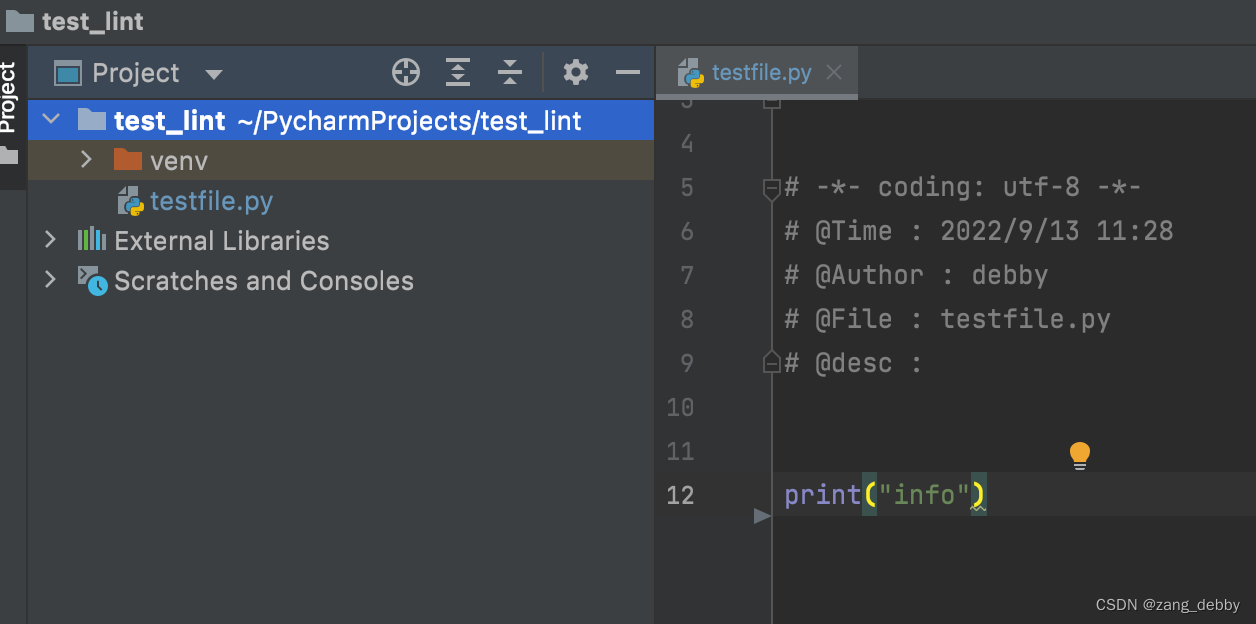The height and width of the screenshot is (624, 1256).
Task: Collapse the header comments via fold arrow at line 5
Action: click(x=771, y=186)
